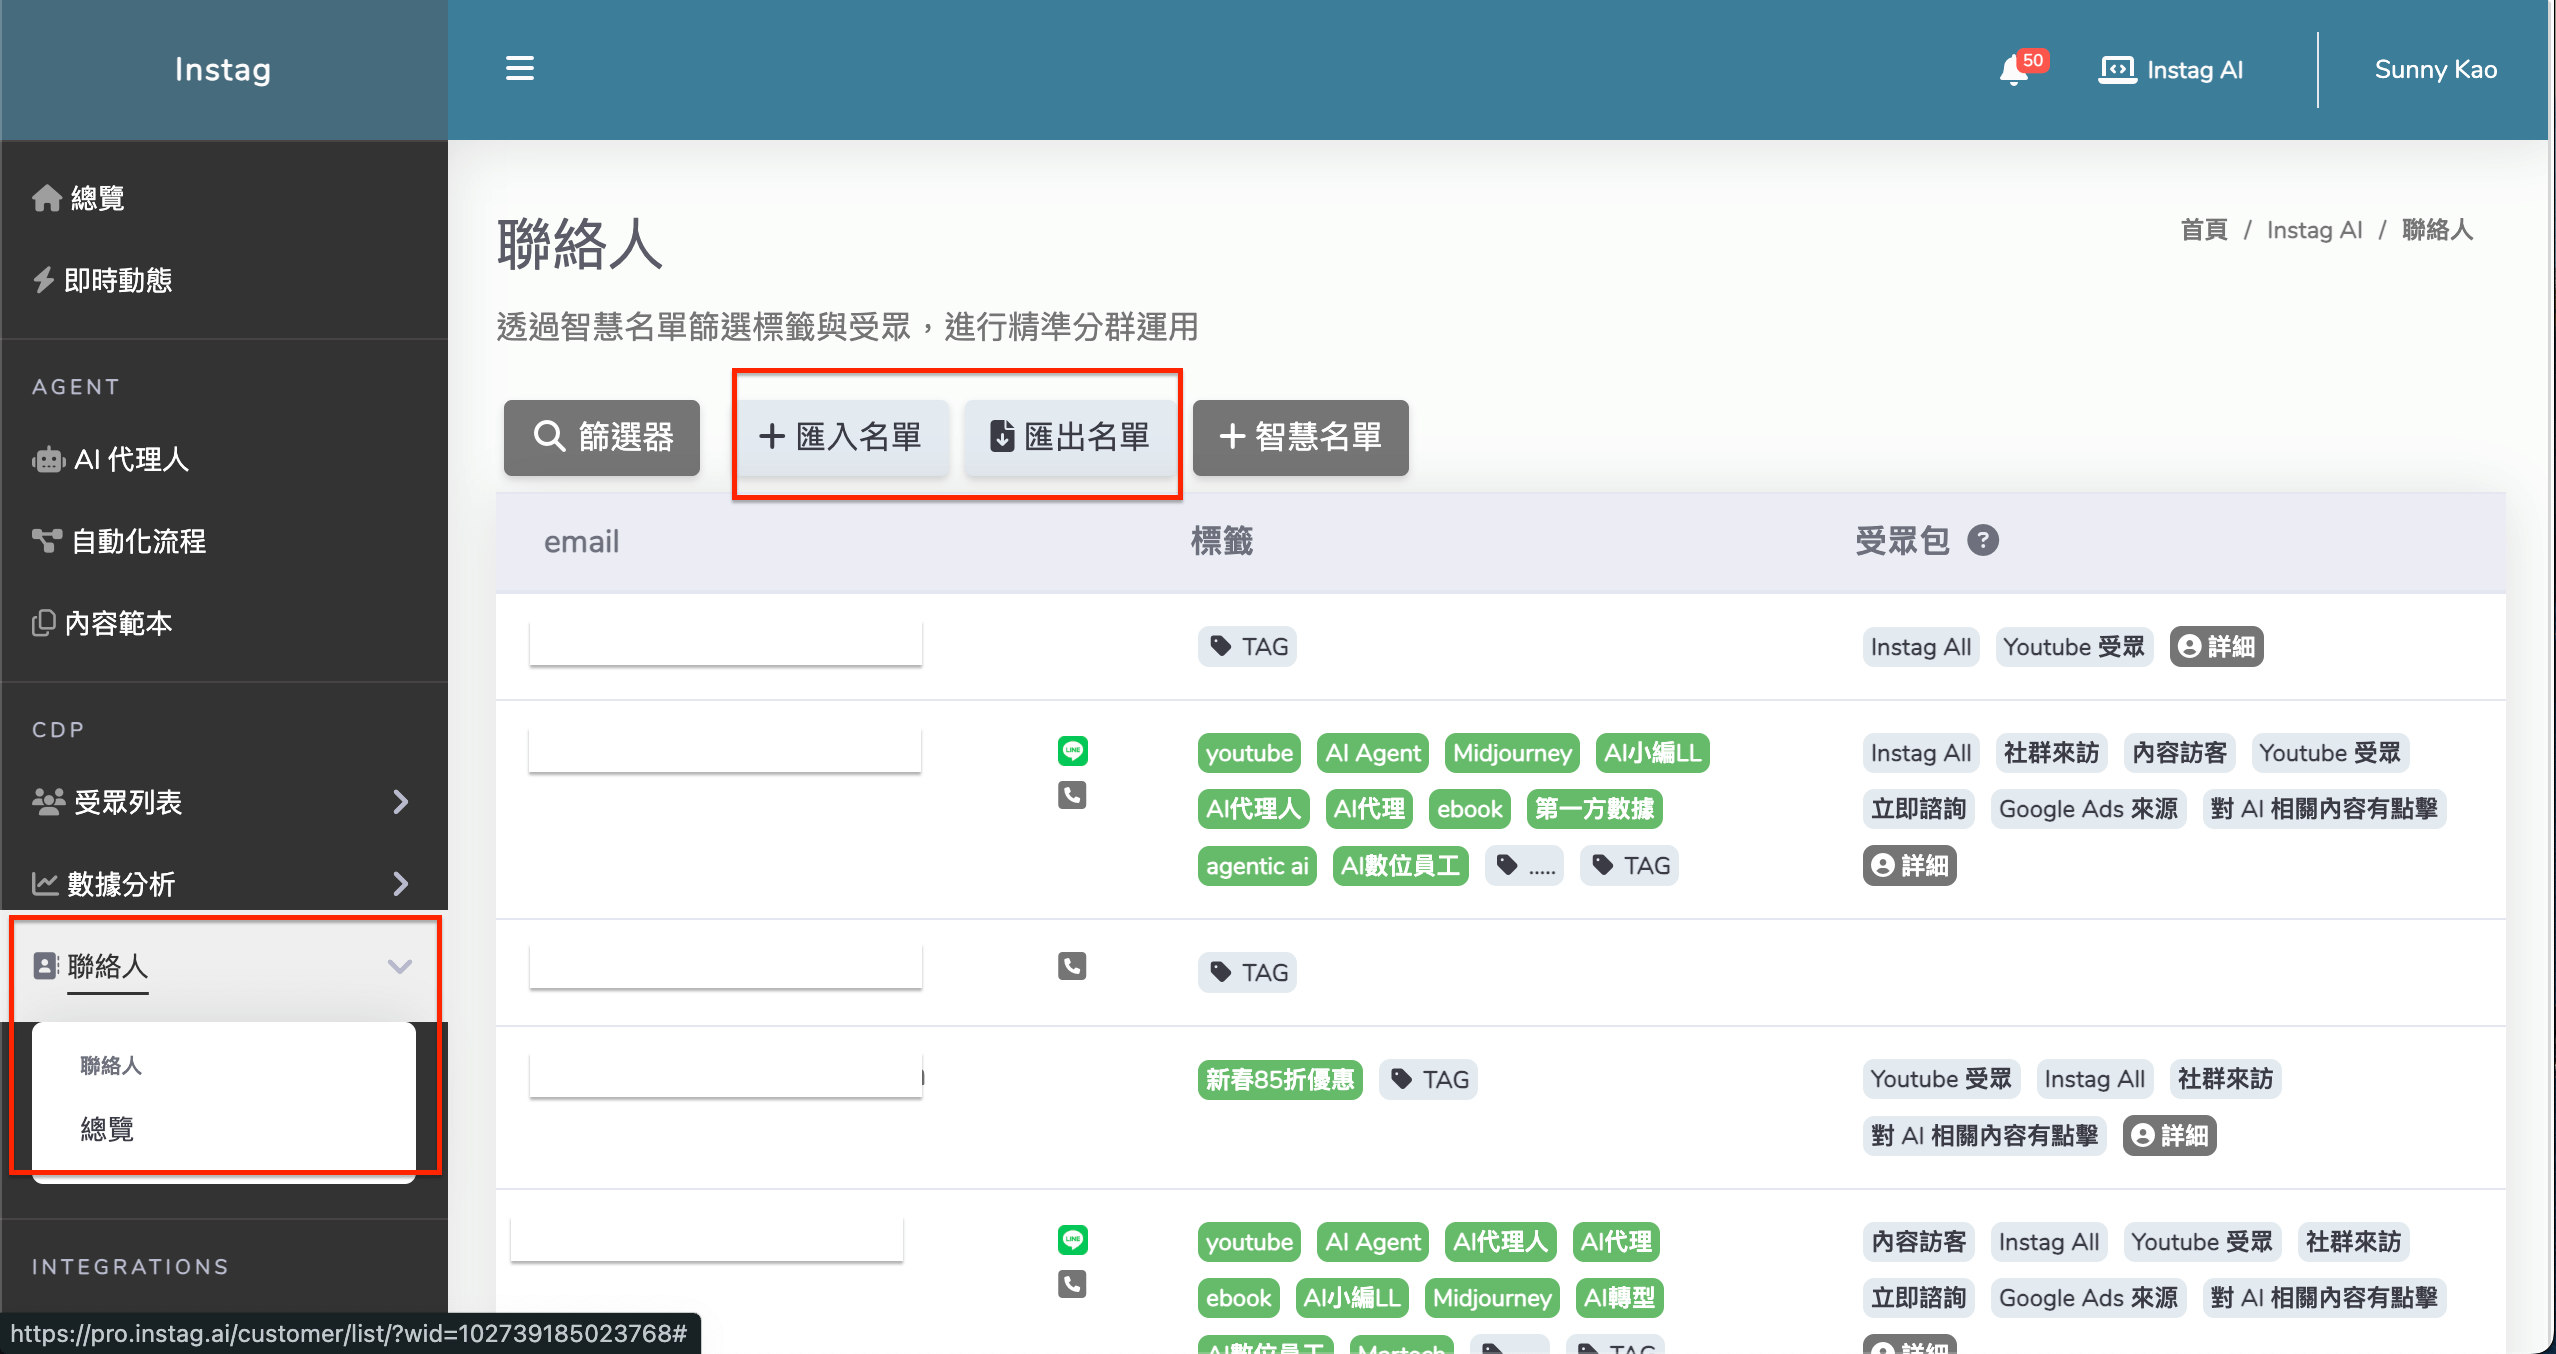The width and height of the screenshot is (2556, 1354).
Task: Select 總覽 in the 聯絡人 submenu
Action: [x=107, y=1129]
